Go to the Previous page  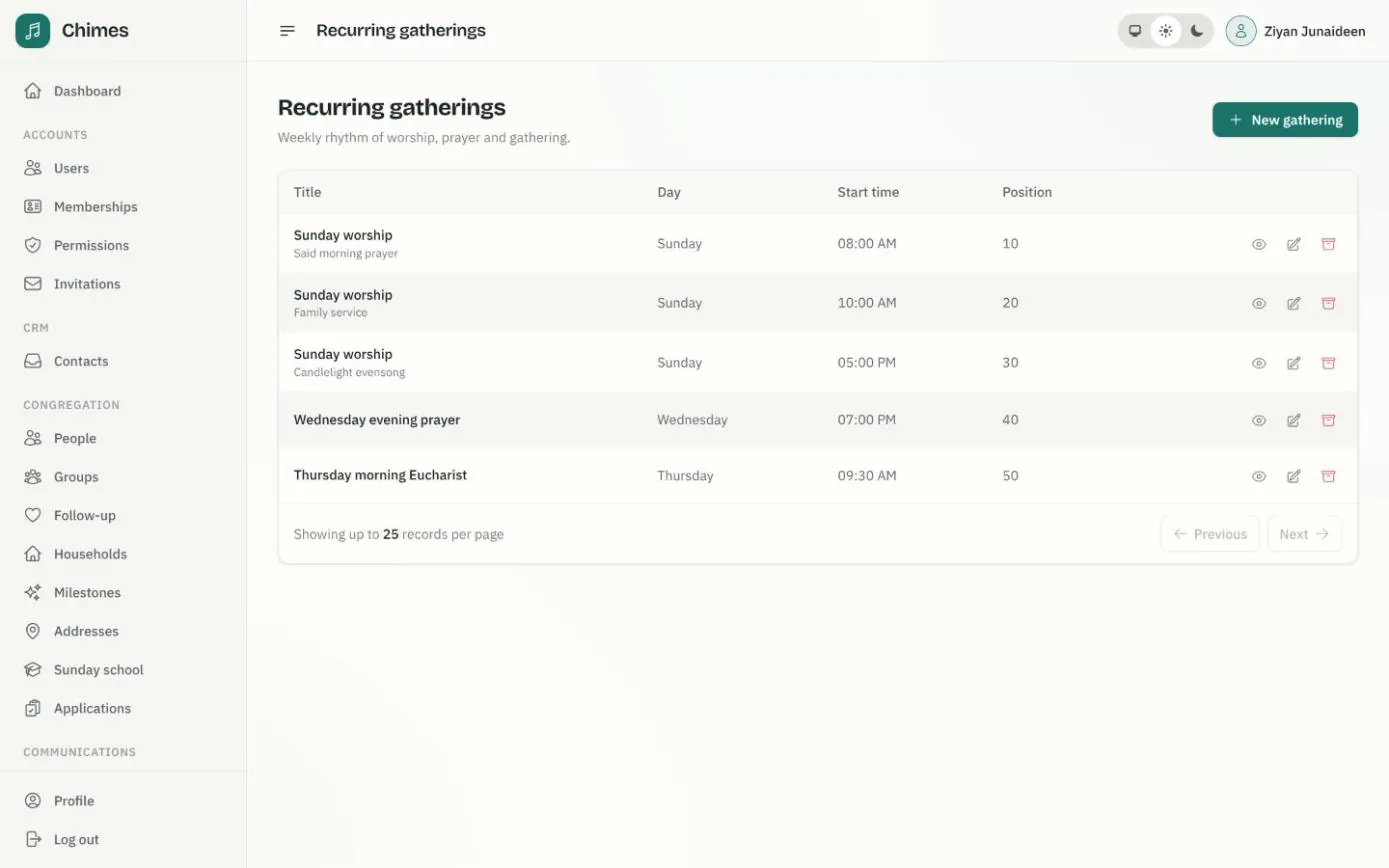pyautogui.click(x=1210, y=534)
